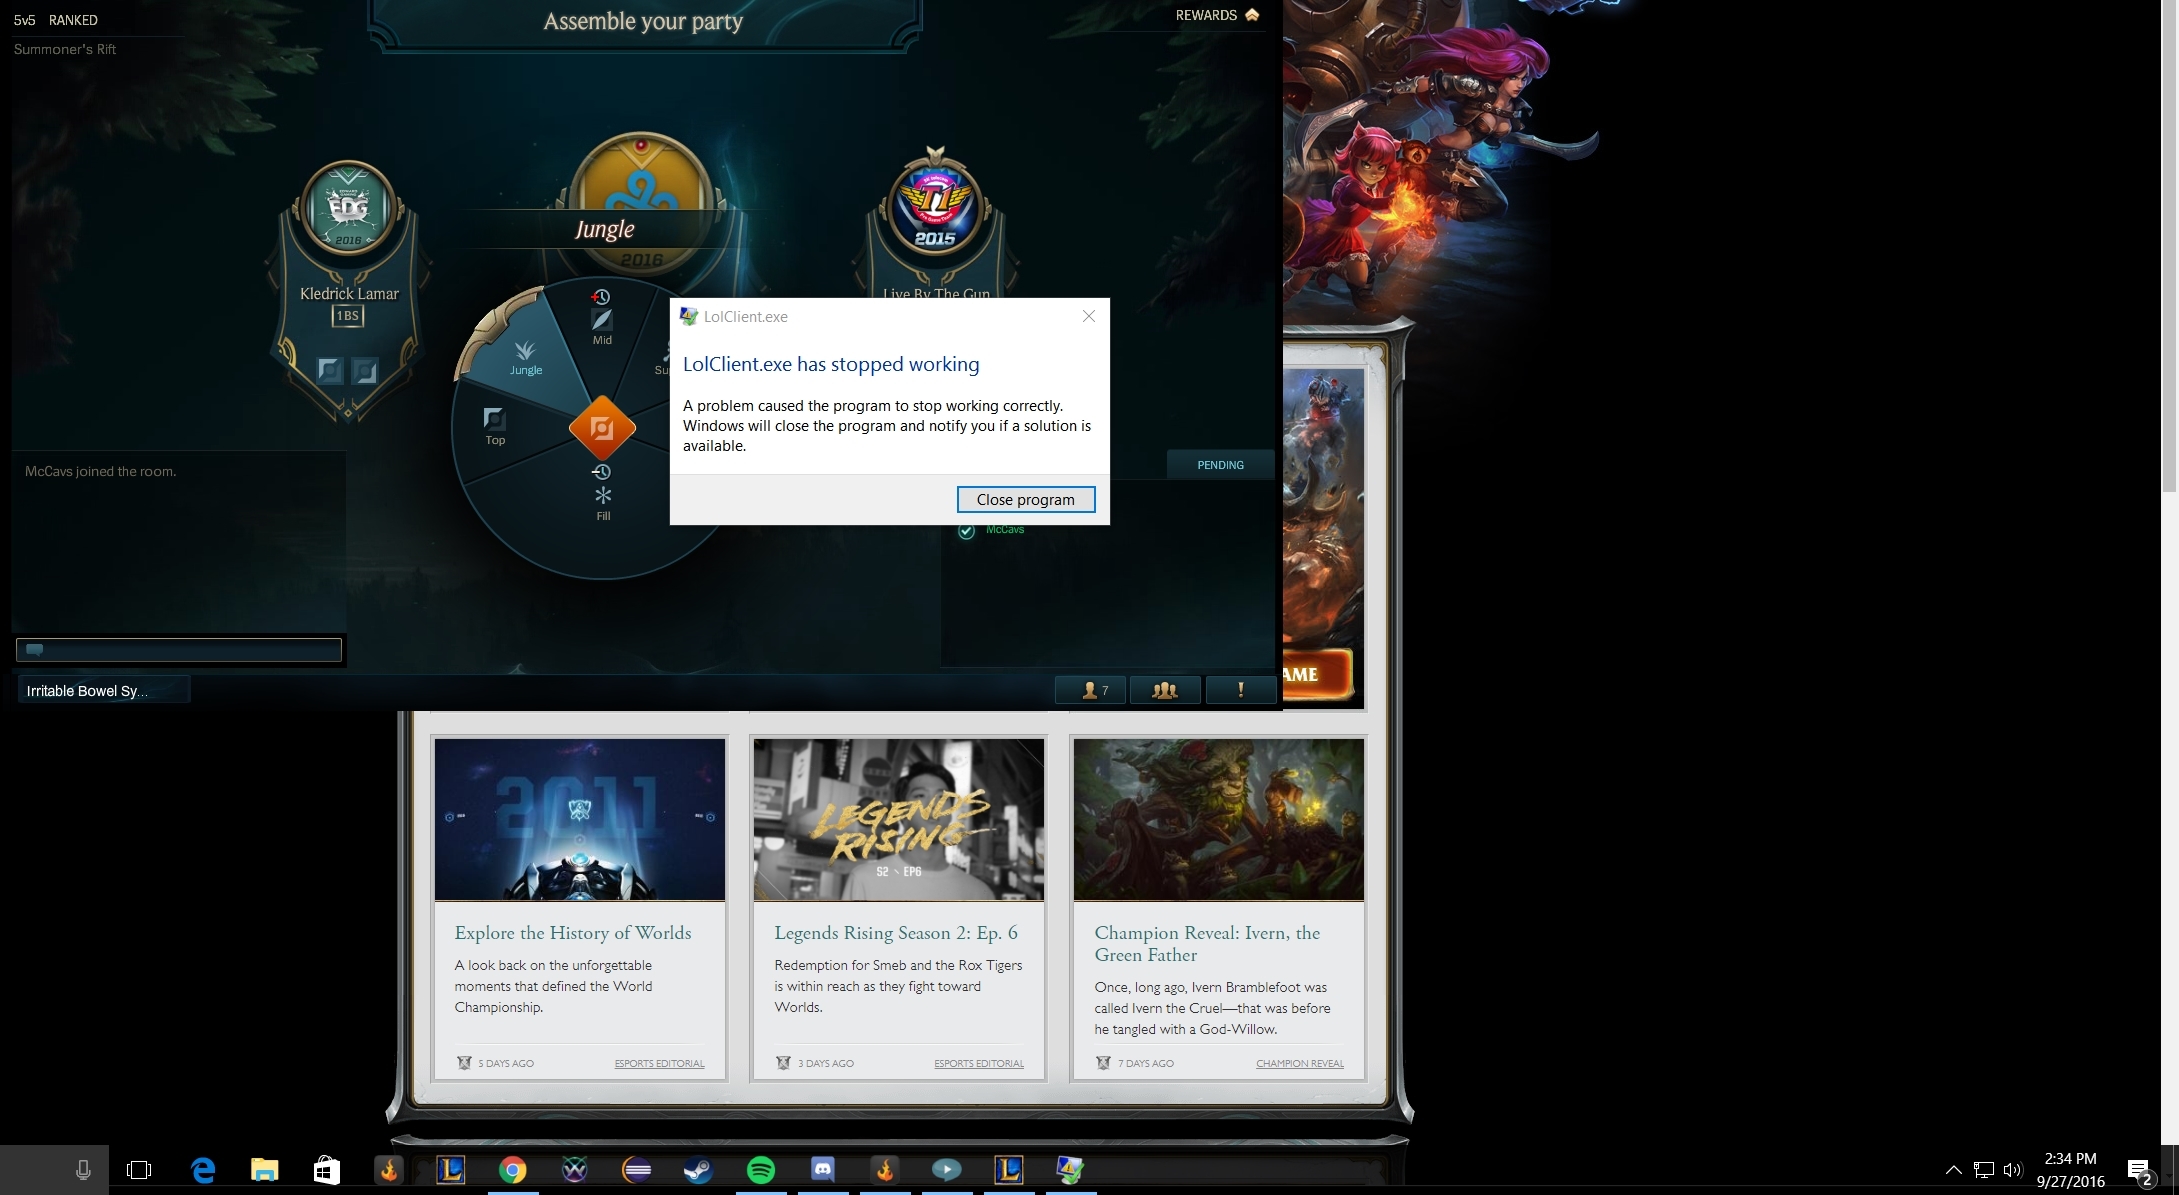The height and width of the screenshot is (1195, 2179).
Task: Open Google Chrome from the taskbar
Action: click(x=513, y=1170)
